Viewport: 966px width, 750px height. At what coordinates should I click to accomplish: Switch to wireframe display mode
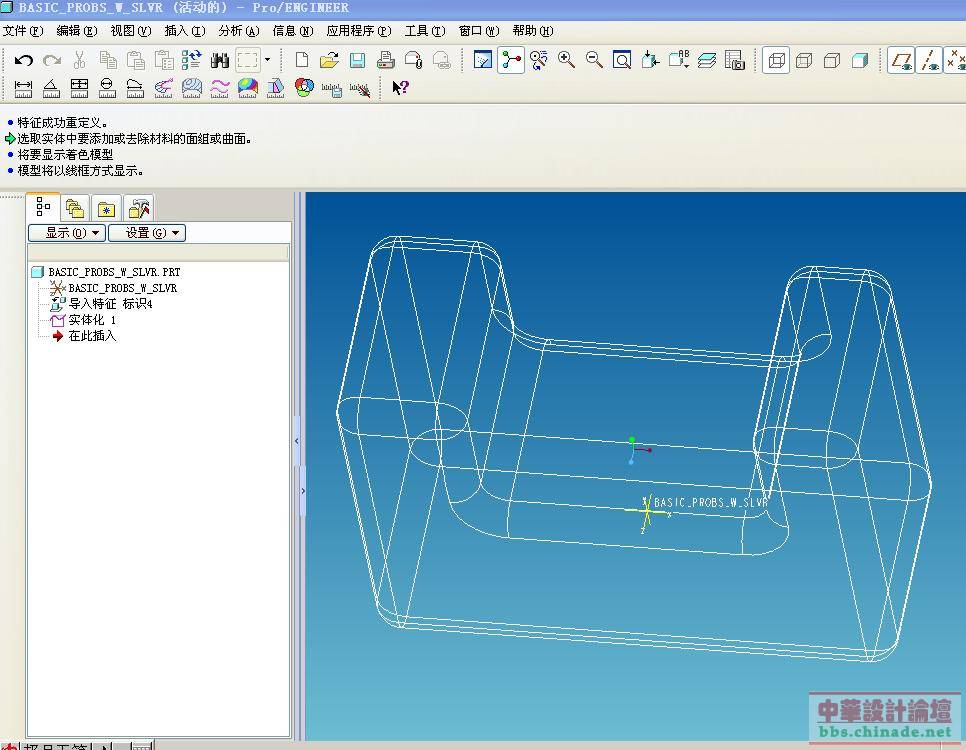(776, 60)
